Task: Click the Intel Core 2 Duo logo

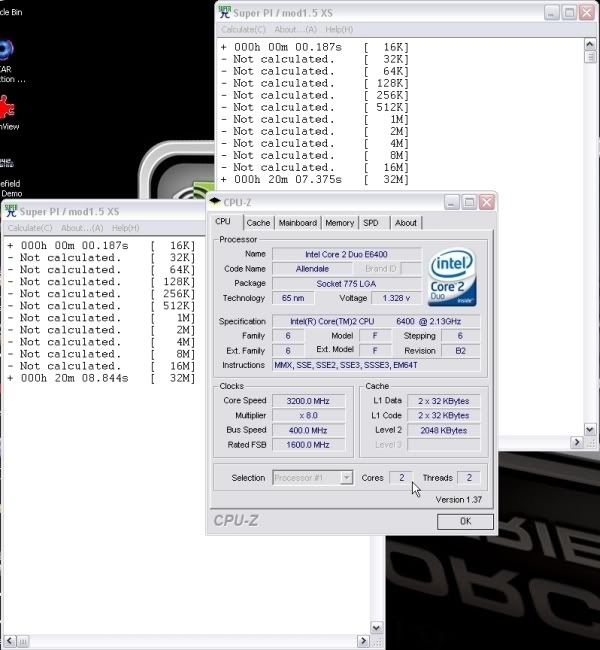Action: click(452, 277)
